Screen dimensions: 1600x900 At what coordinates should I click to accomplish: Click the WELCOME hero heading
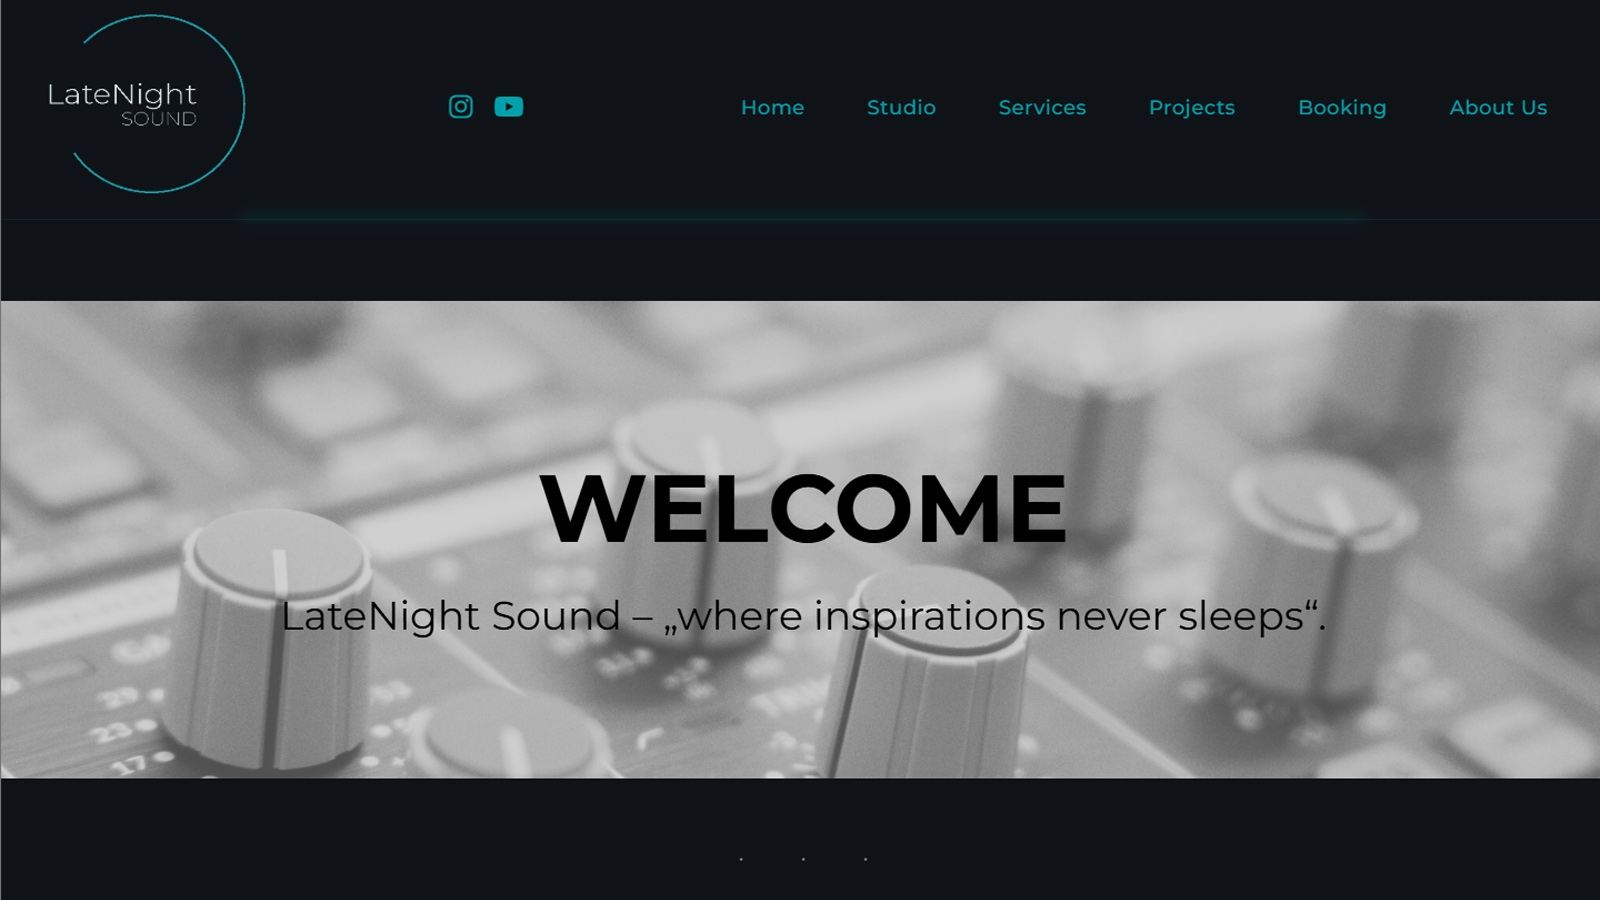coord(804,508)
